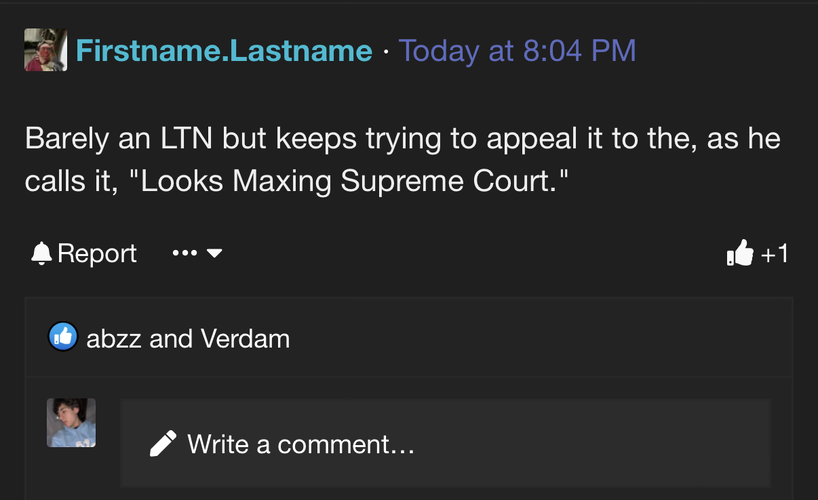Click the pencil icon in the comment box
Image resolution: width=818 pixels, height=500 pixels.
pyautogui.click(x=163, y=444)
